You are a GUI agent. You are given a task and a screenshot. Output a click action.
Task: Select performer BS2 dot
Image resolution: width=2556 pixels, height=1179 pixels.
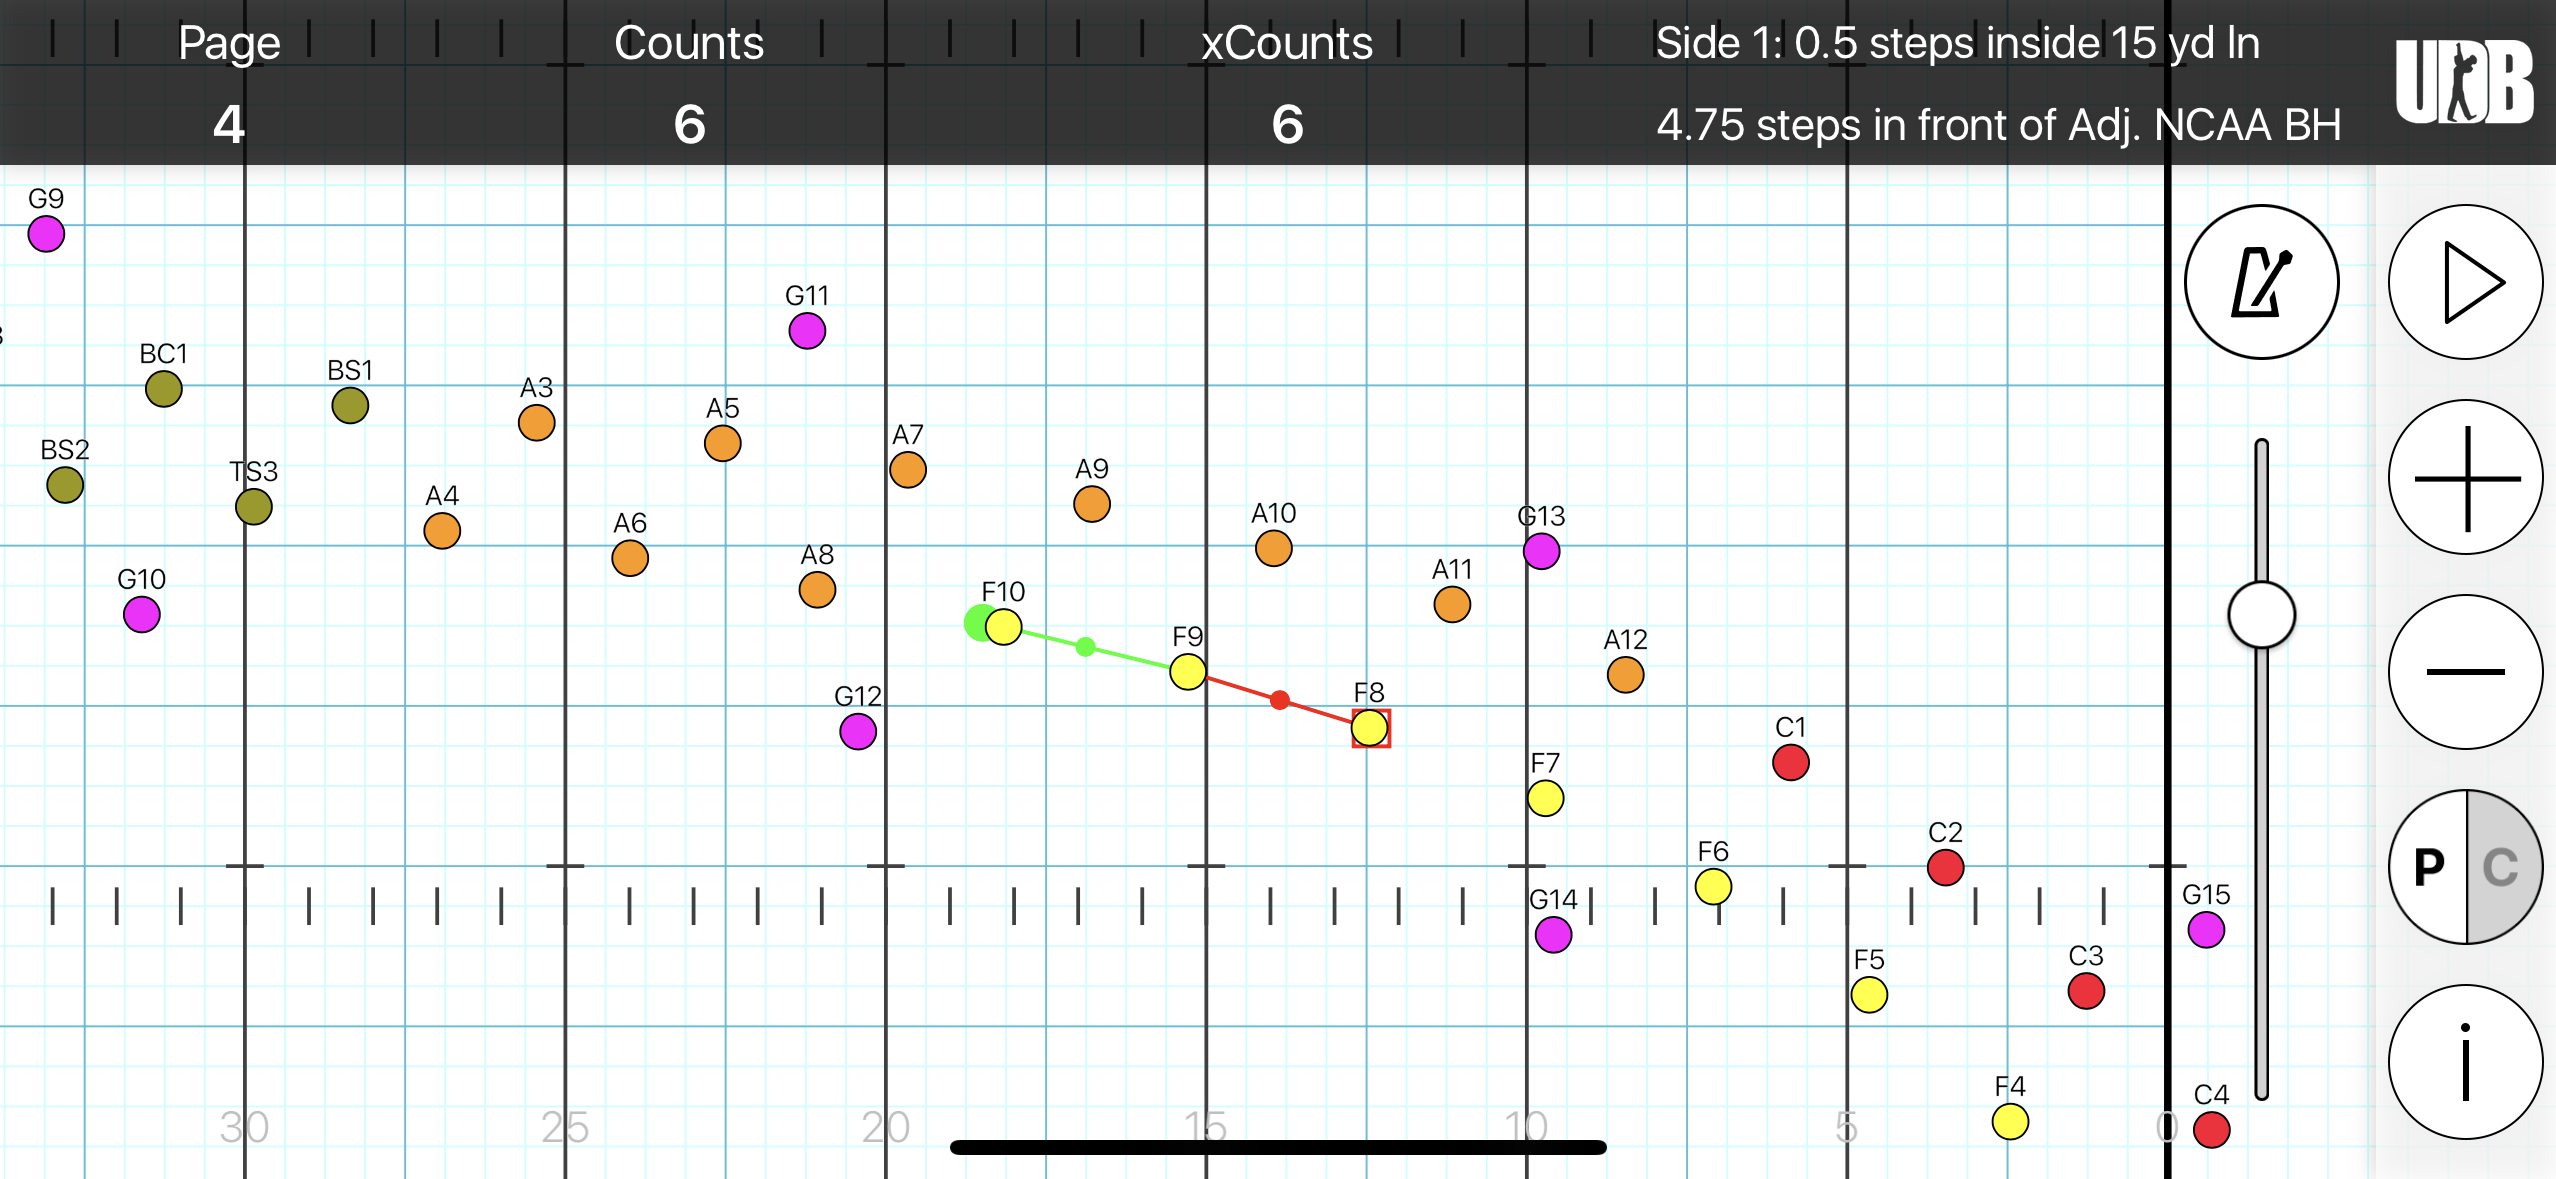65,485
